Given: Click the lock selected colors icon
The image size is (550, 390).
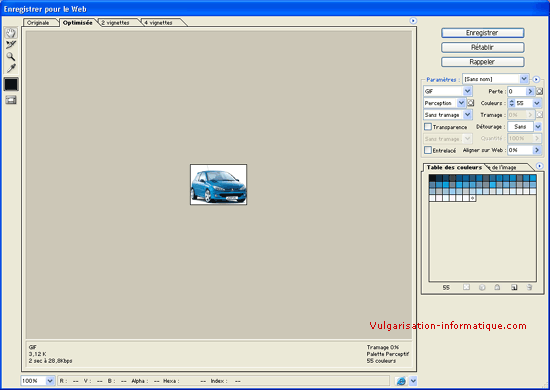Looking at the screenshot, I should (497, 287).
